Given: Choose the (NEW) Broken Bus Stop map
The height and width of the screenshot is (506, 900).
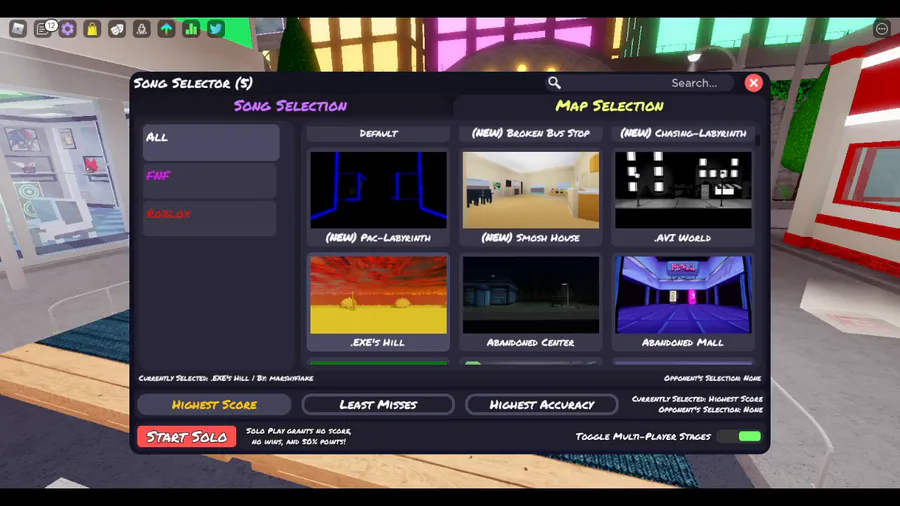Looking at the screenshot, I should (530, 133).
